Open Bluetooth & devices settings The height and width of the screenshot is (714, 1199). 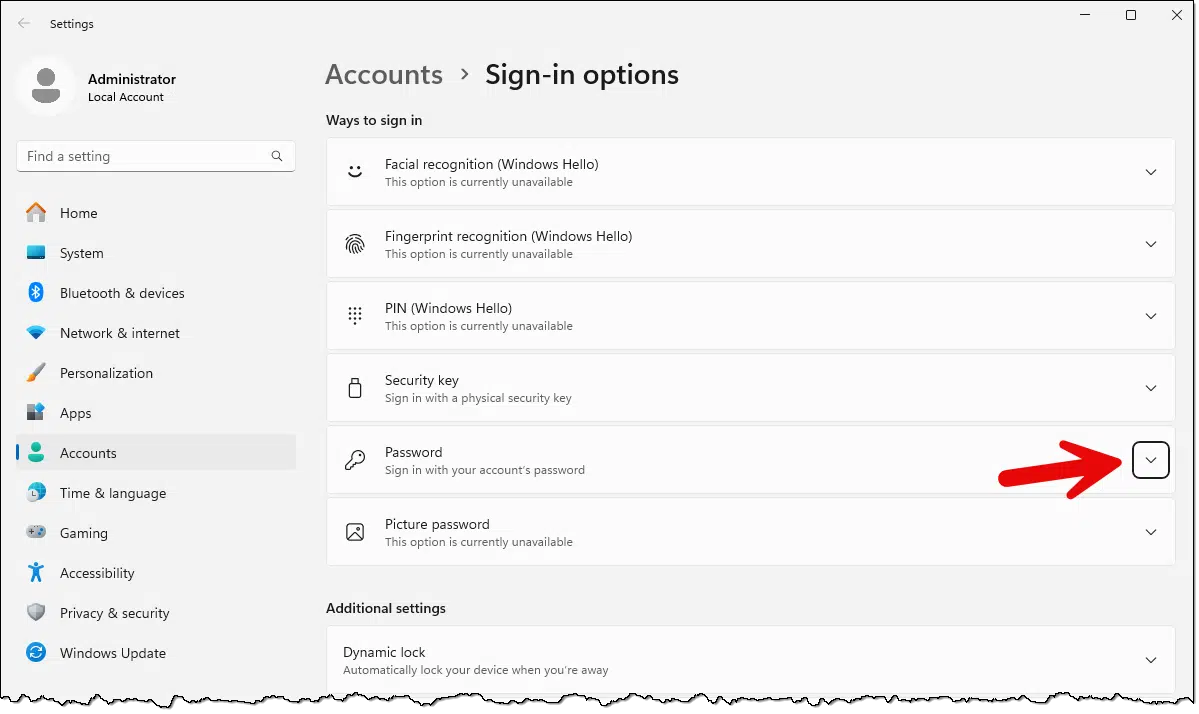[156, 293]
